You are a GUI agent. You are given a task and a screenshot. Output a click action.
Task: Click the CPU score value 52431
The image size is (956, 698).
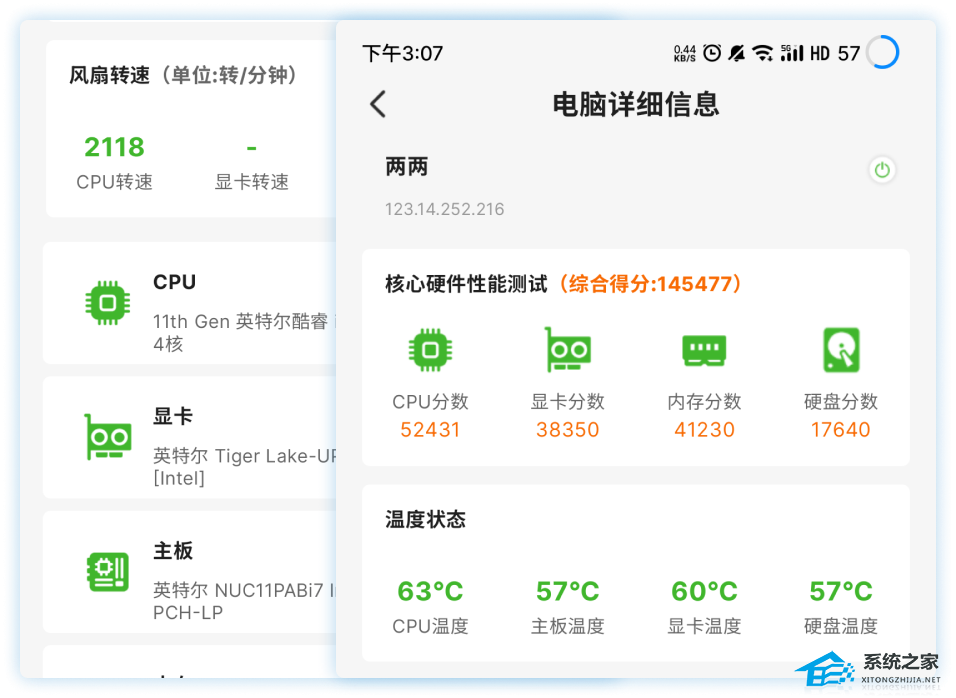tap(430, 430)
